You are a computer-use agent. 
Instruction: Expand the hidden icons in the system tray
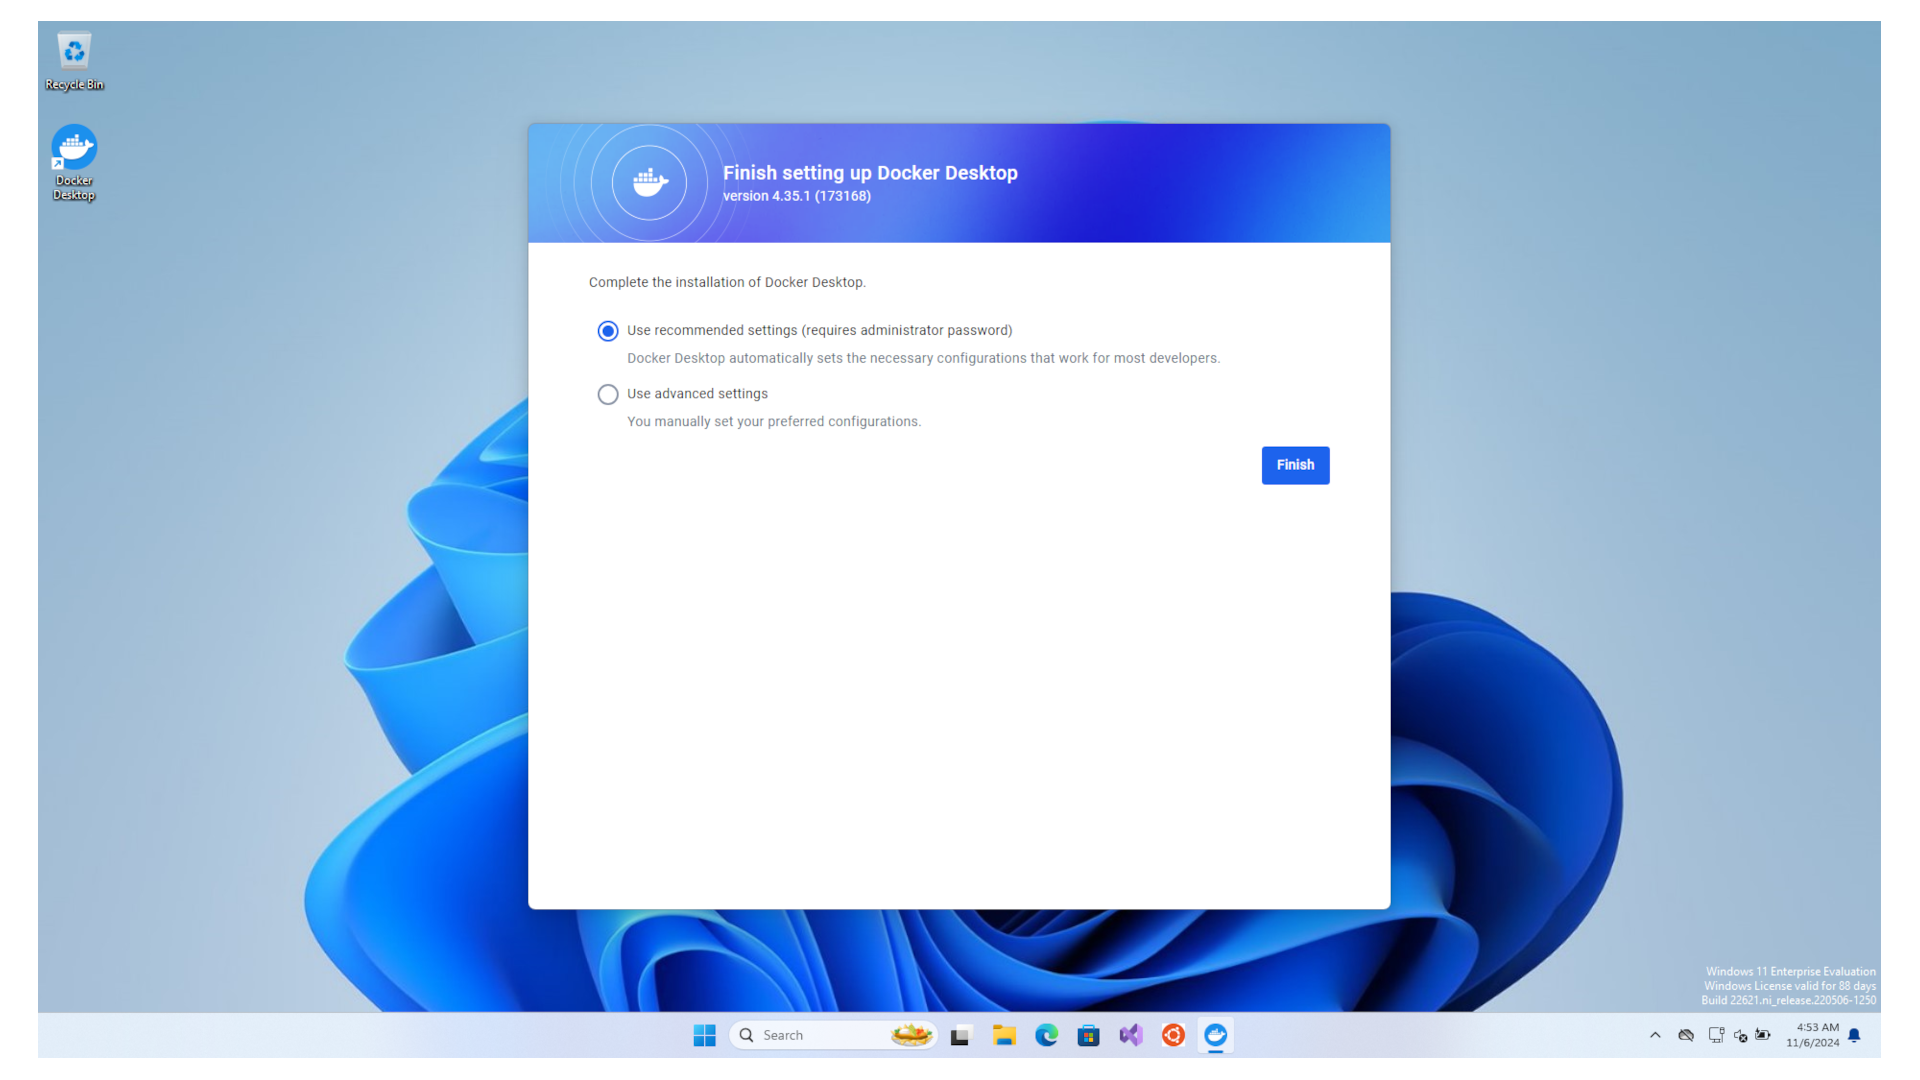(x=1655, y=1035)
